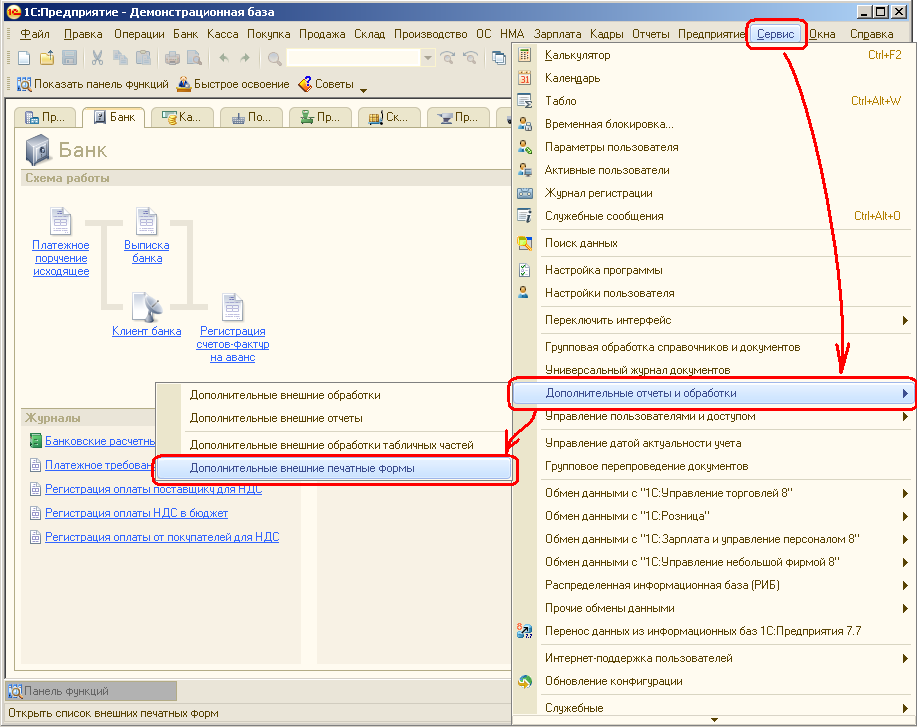Click the Find next icon

tap(448, 57)
